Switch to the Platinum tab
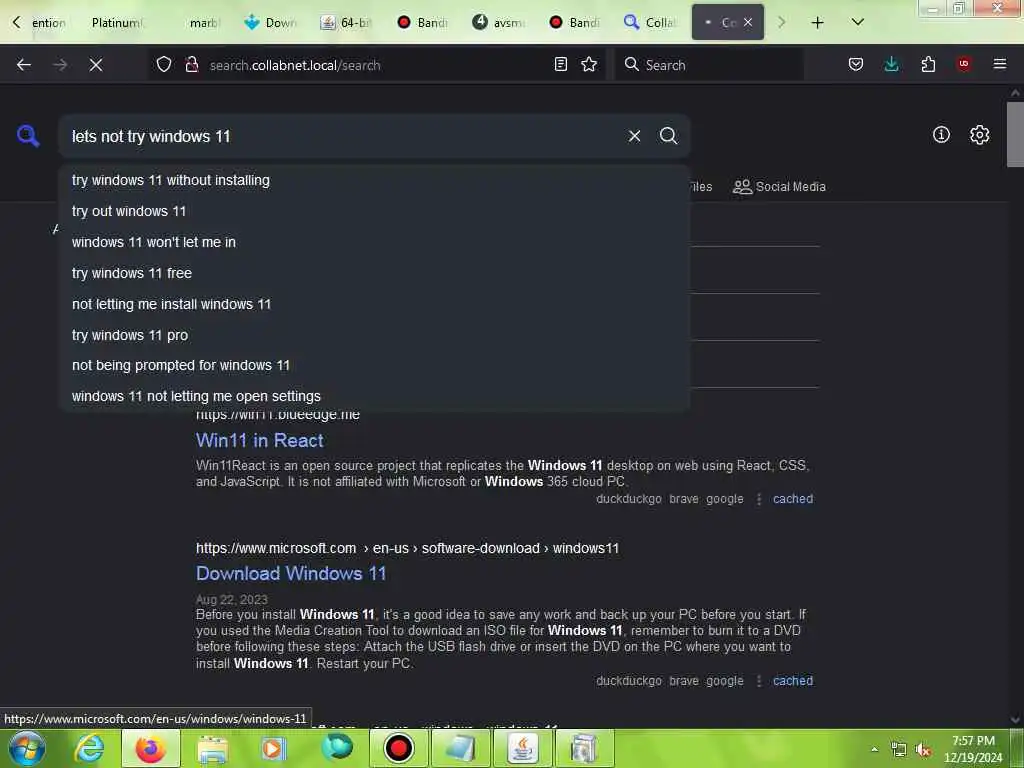Screen dimensions: 1024x768 coord(116,23)
